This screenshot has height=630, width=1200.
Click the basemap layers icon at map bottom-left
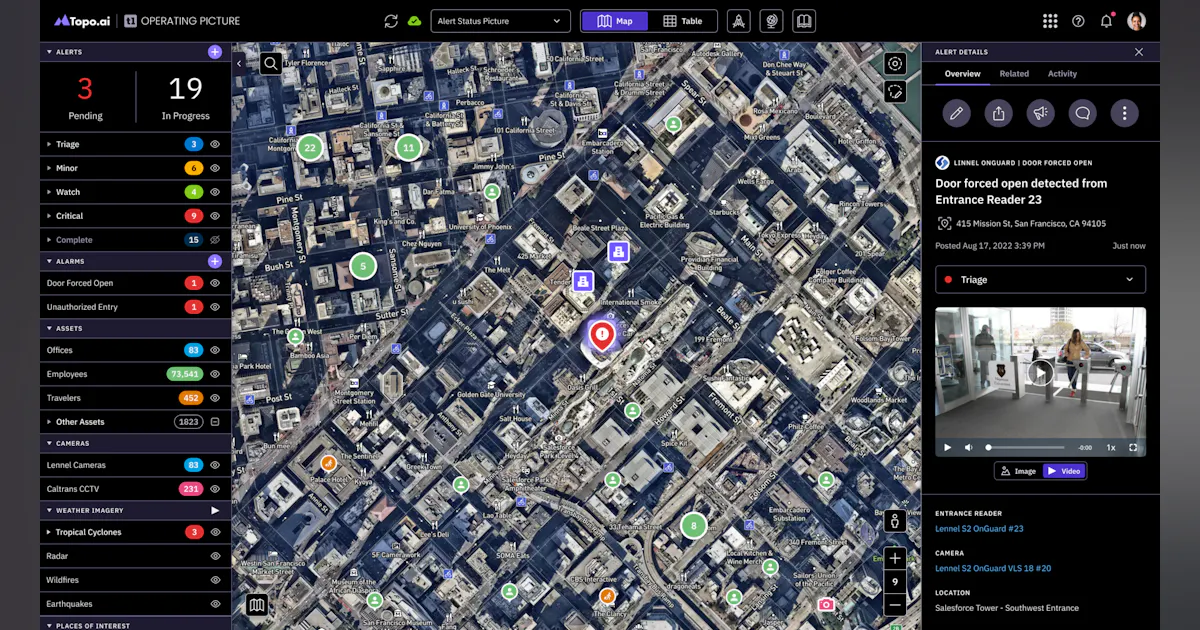point(257,605)
